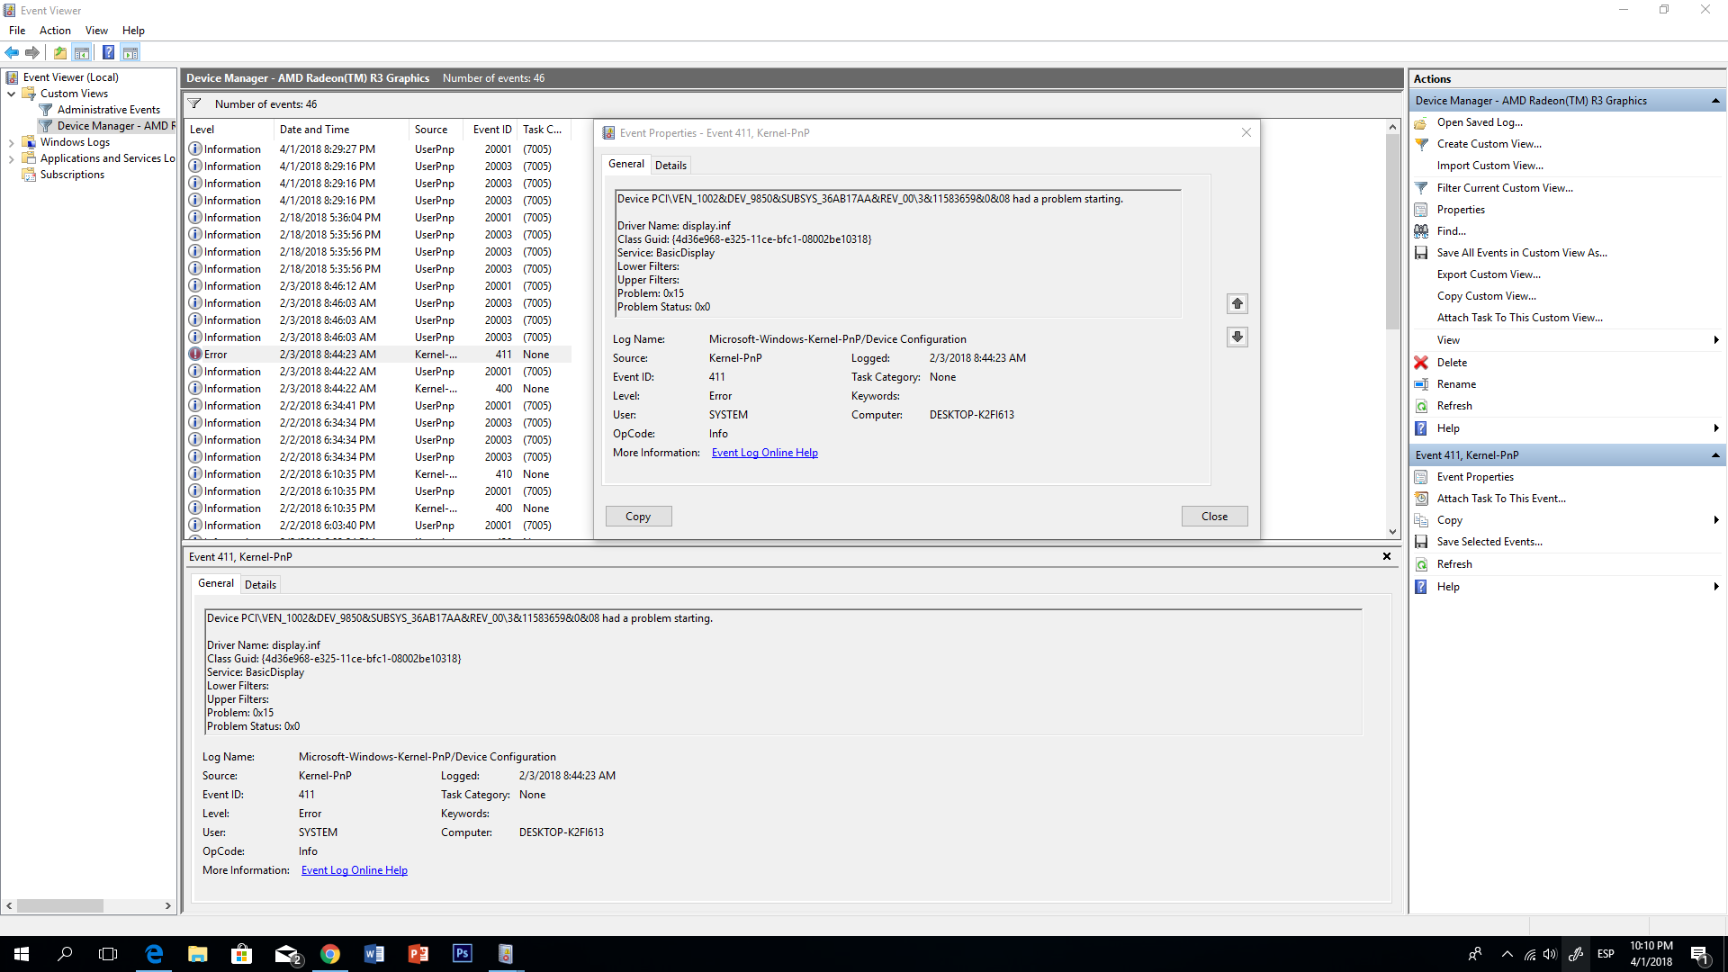Open Microsoft Edge from the taskbar
Screen dimensions: 1728x972
click(x=154, y=954)
